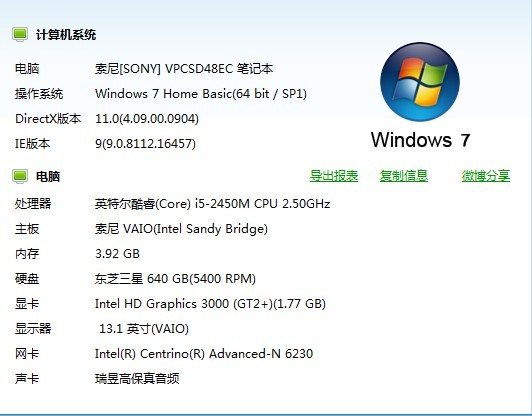Select the 主板 Sony VAIO Sandy Bridge entry
Viewport: 532px width, 416px height.
pos(181,229)
